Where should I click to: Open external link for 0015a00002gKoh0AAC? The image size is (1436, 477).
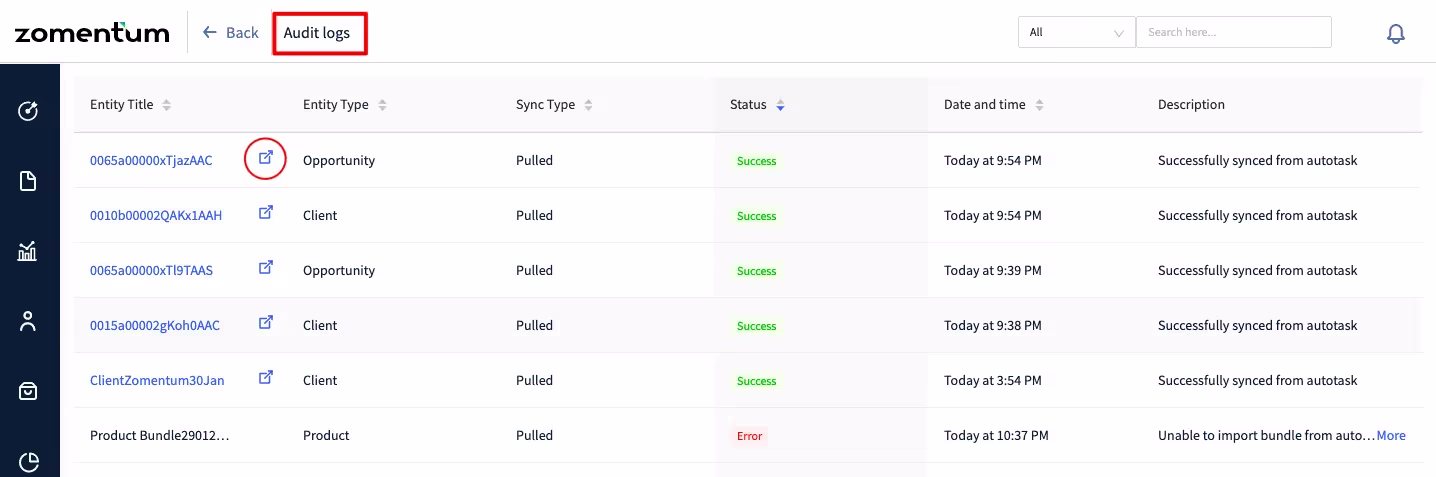[266, 323]
